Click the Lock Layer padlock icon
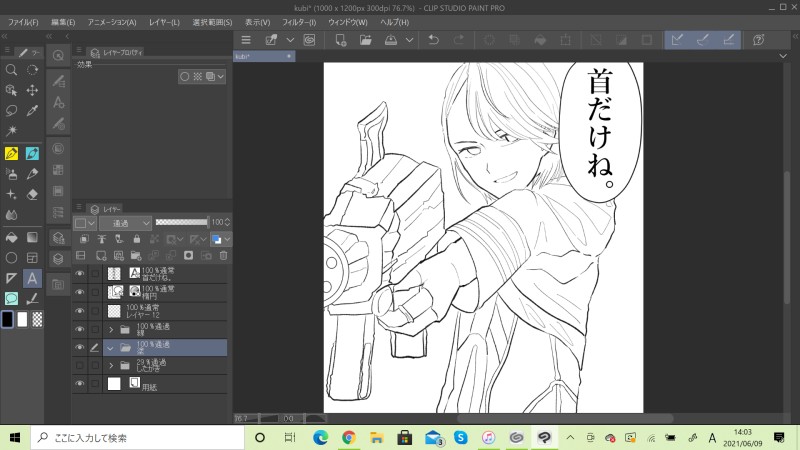 tap(135, 240)
